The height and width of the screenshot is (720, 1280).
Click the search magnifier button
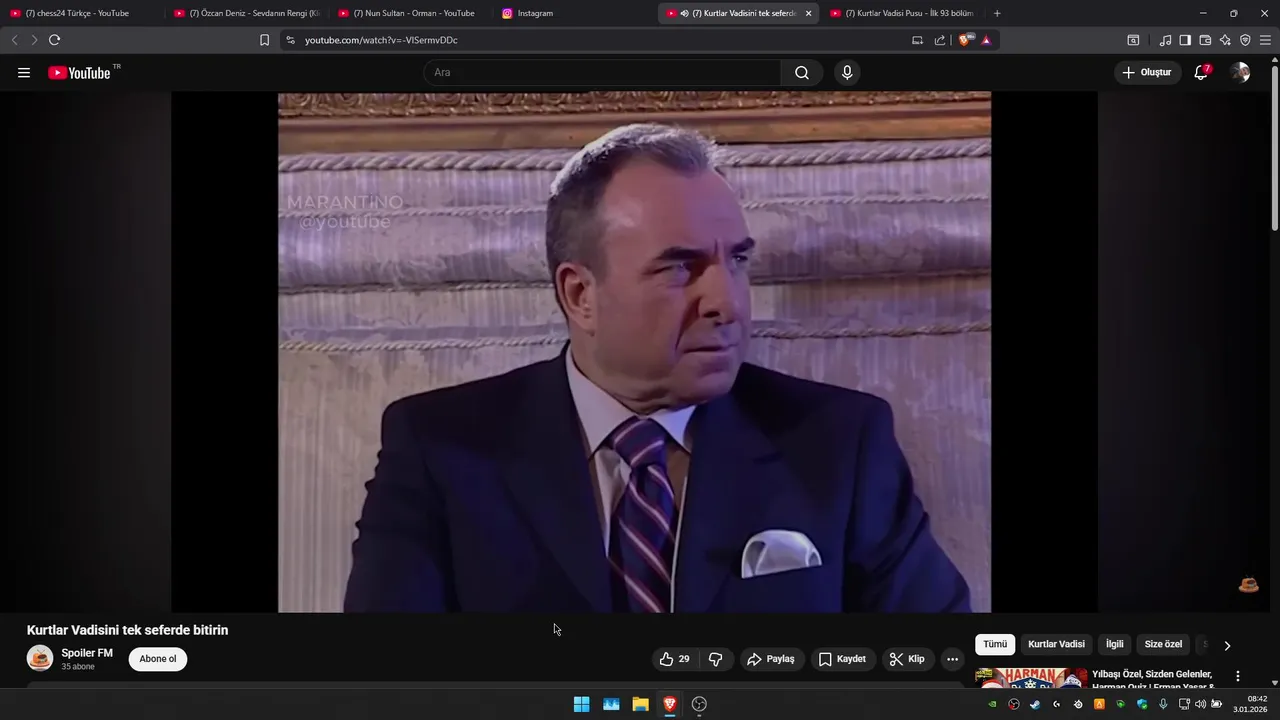point(802,72)
